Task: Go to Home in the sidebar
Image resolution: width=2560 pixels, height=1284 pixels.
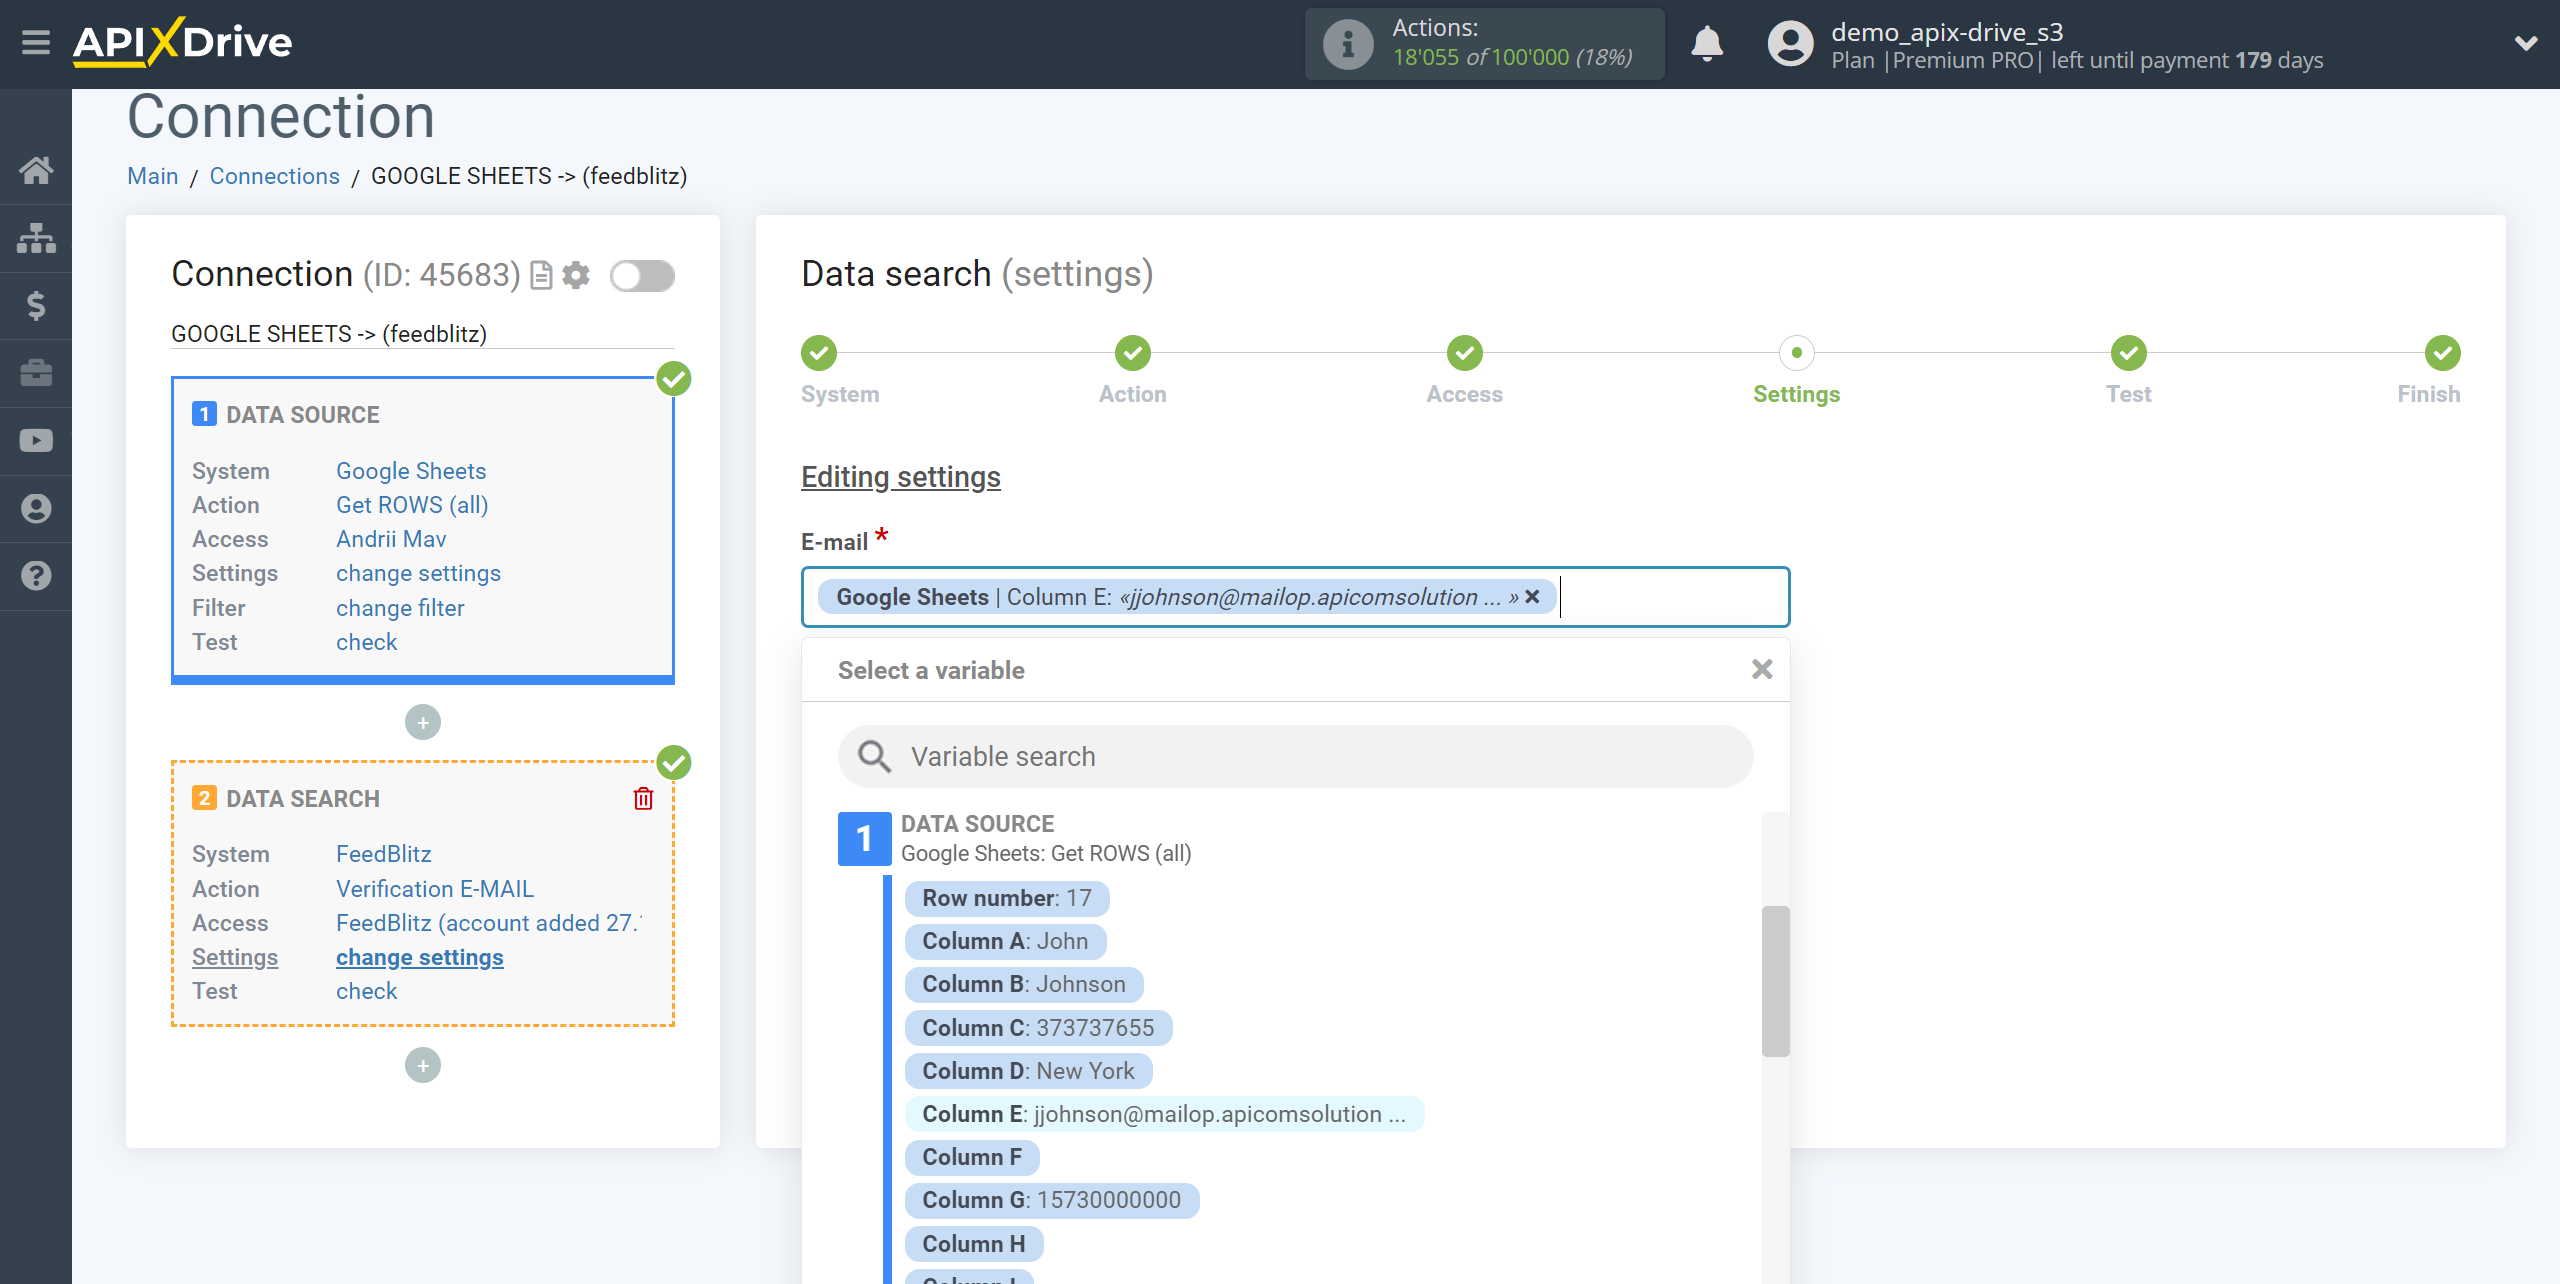Action: click(x=36, y=170)
